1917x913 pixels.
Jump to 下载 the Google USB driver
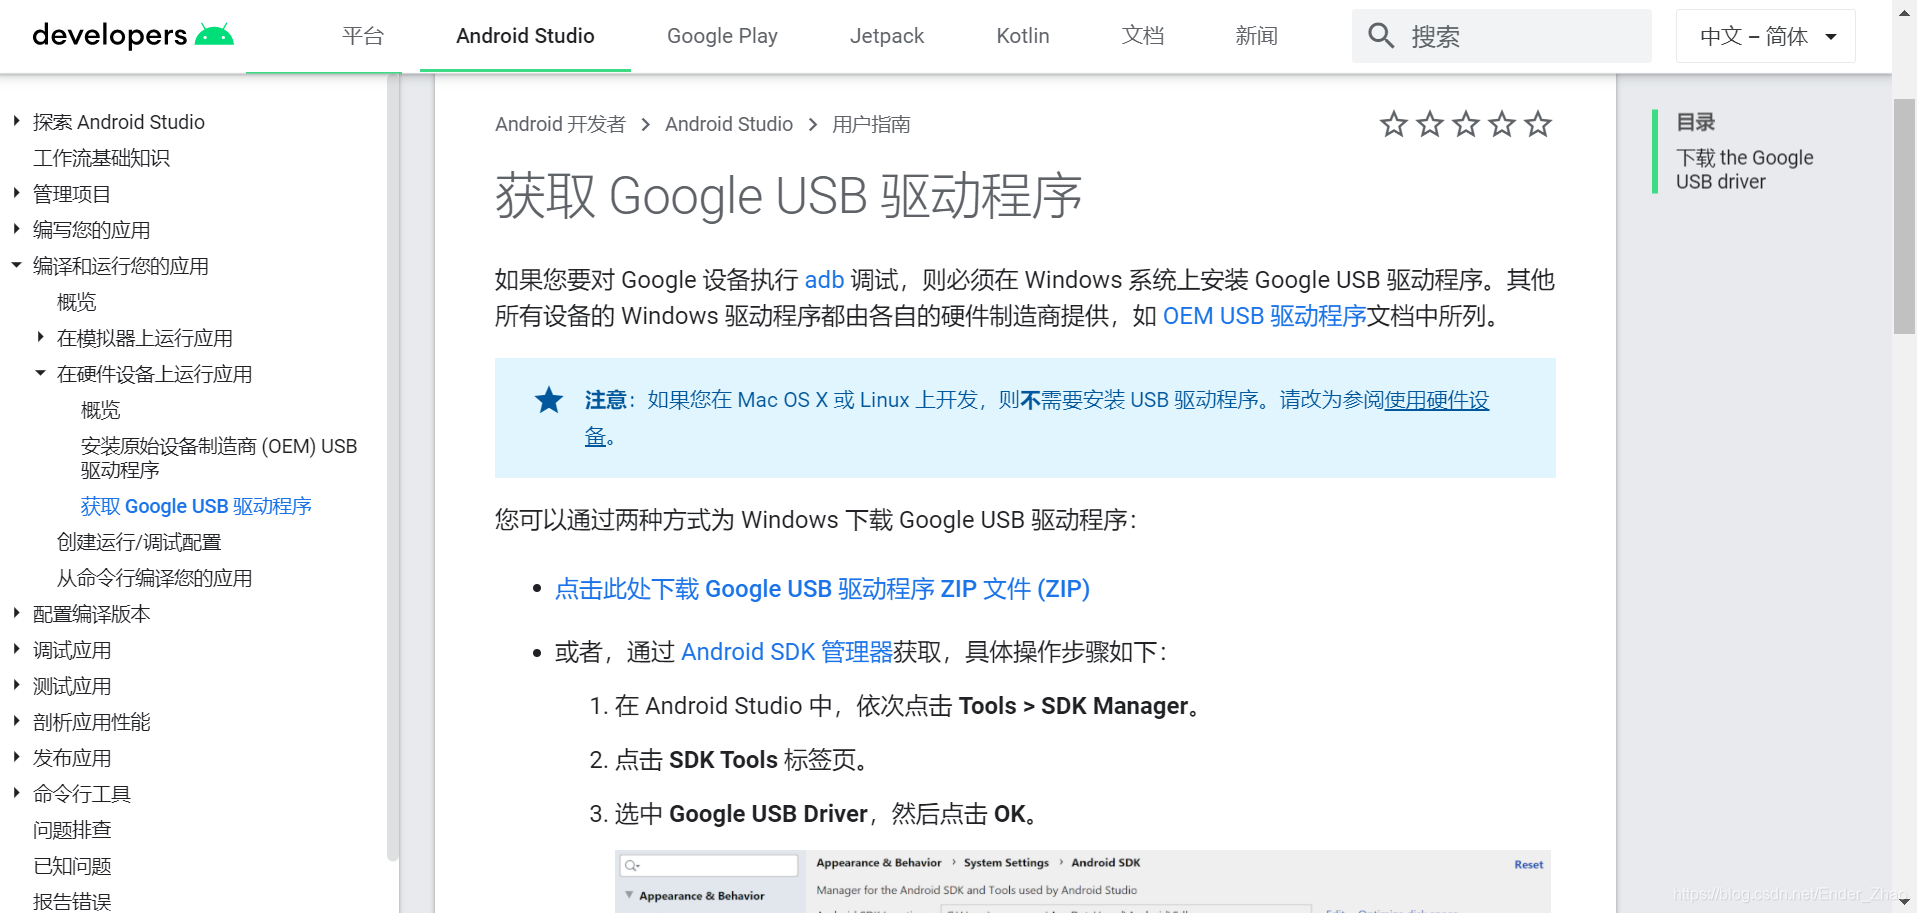click(x=1744, y=170)
